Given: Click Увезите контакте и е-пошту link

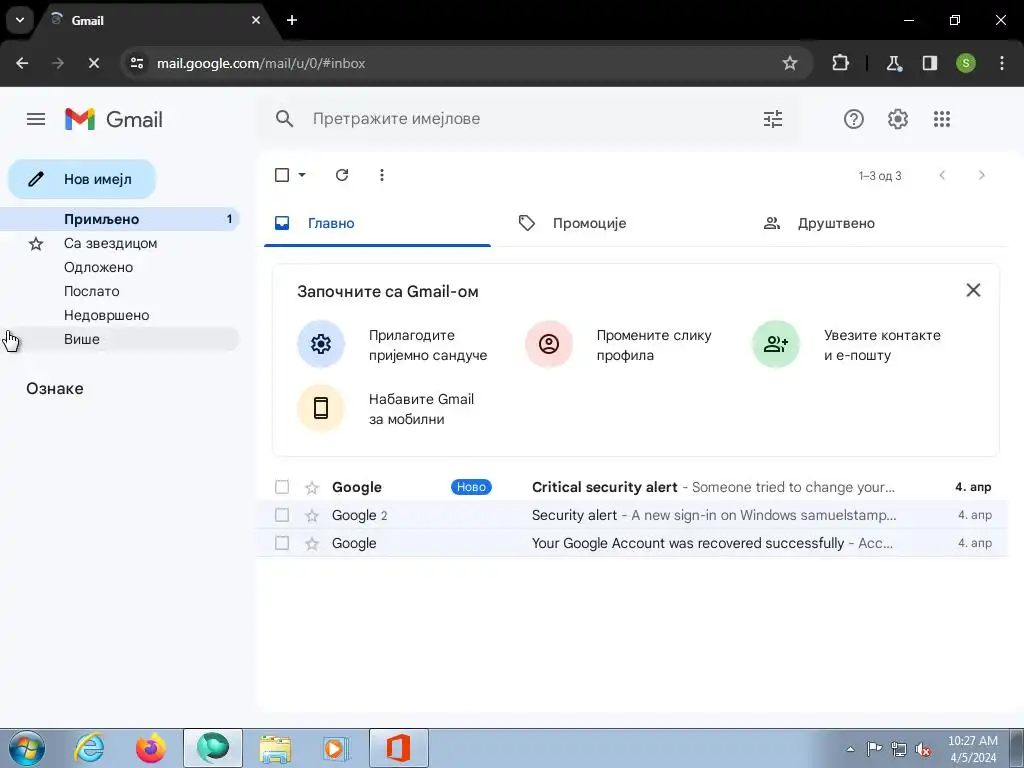Looking at the screenshot, I should (882, 345).
